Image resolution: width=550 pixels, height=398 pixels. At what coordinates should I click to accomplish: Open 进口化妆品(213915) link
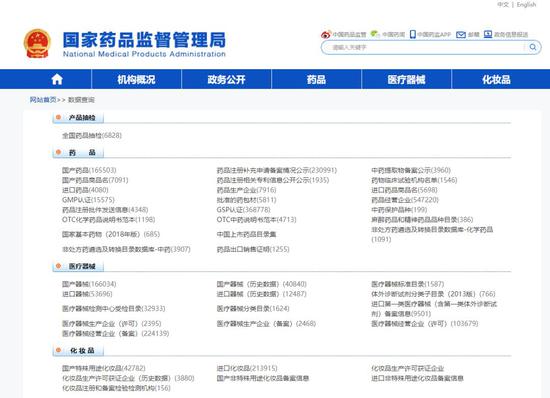[247, 368]
